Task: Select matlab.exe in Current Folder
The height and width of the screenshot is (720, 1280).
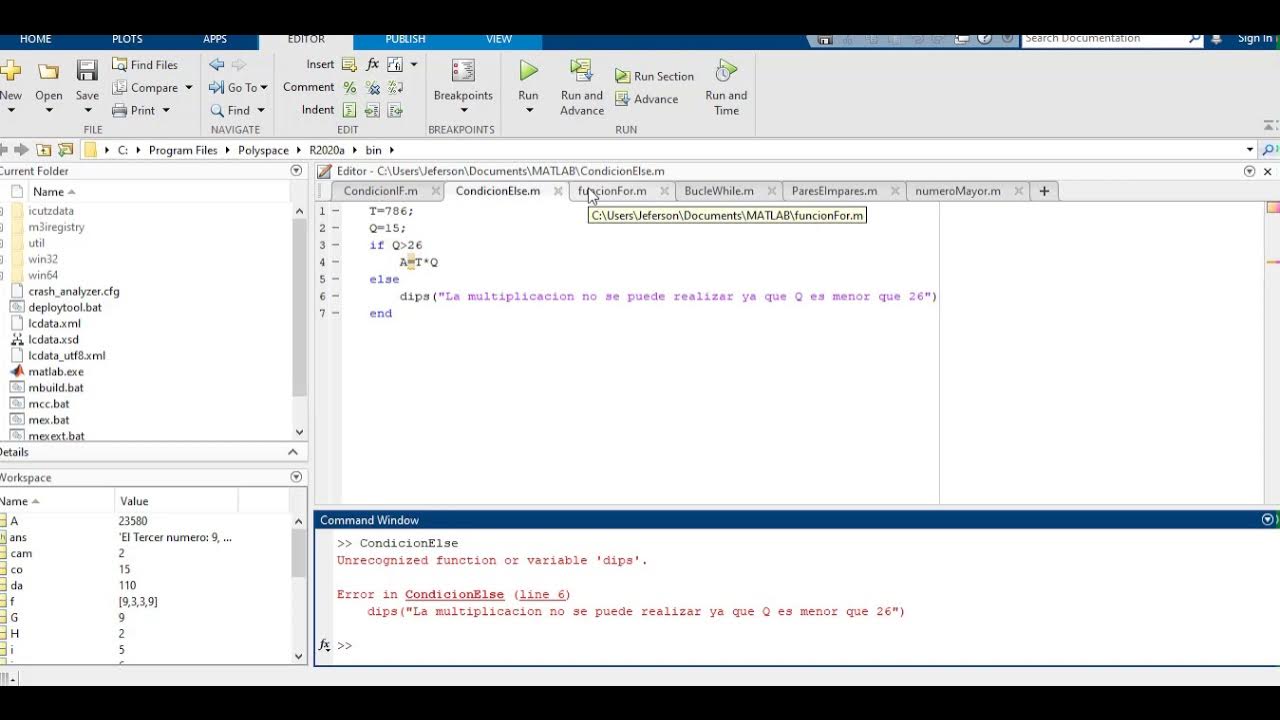Action: pyautogui.click(x=56, y=372)
